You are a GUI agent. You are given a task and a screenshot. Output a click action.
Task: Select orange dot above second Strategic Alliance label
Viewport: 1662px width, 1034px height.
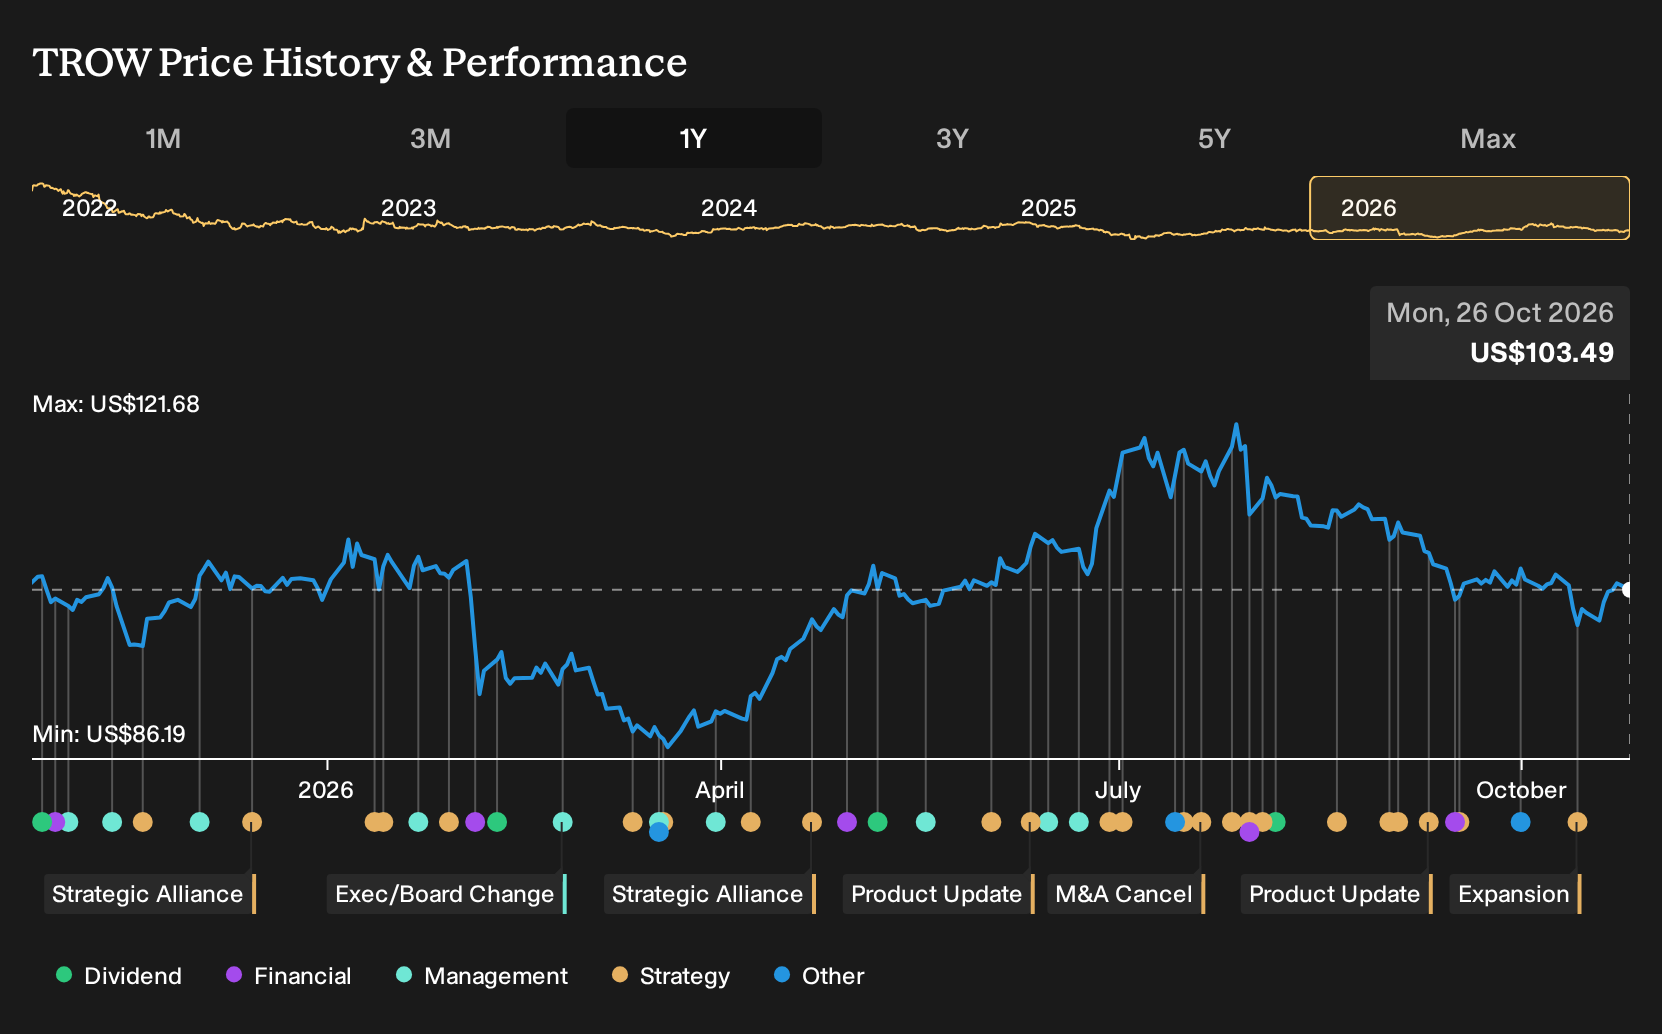[x=812, y=822]
